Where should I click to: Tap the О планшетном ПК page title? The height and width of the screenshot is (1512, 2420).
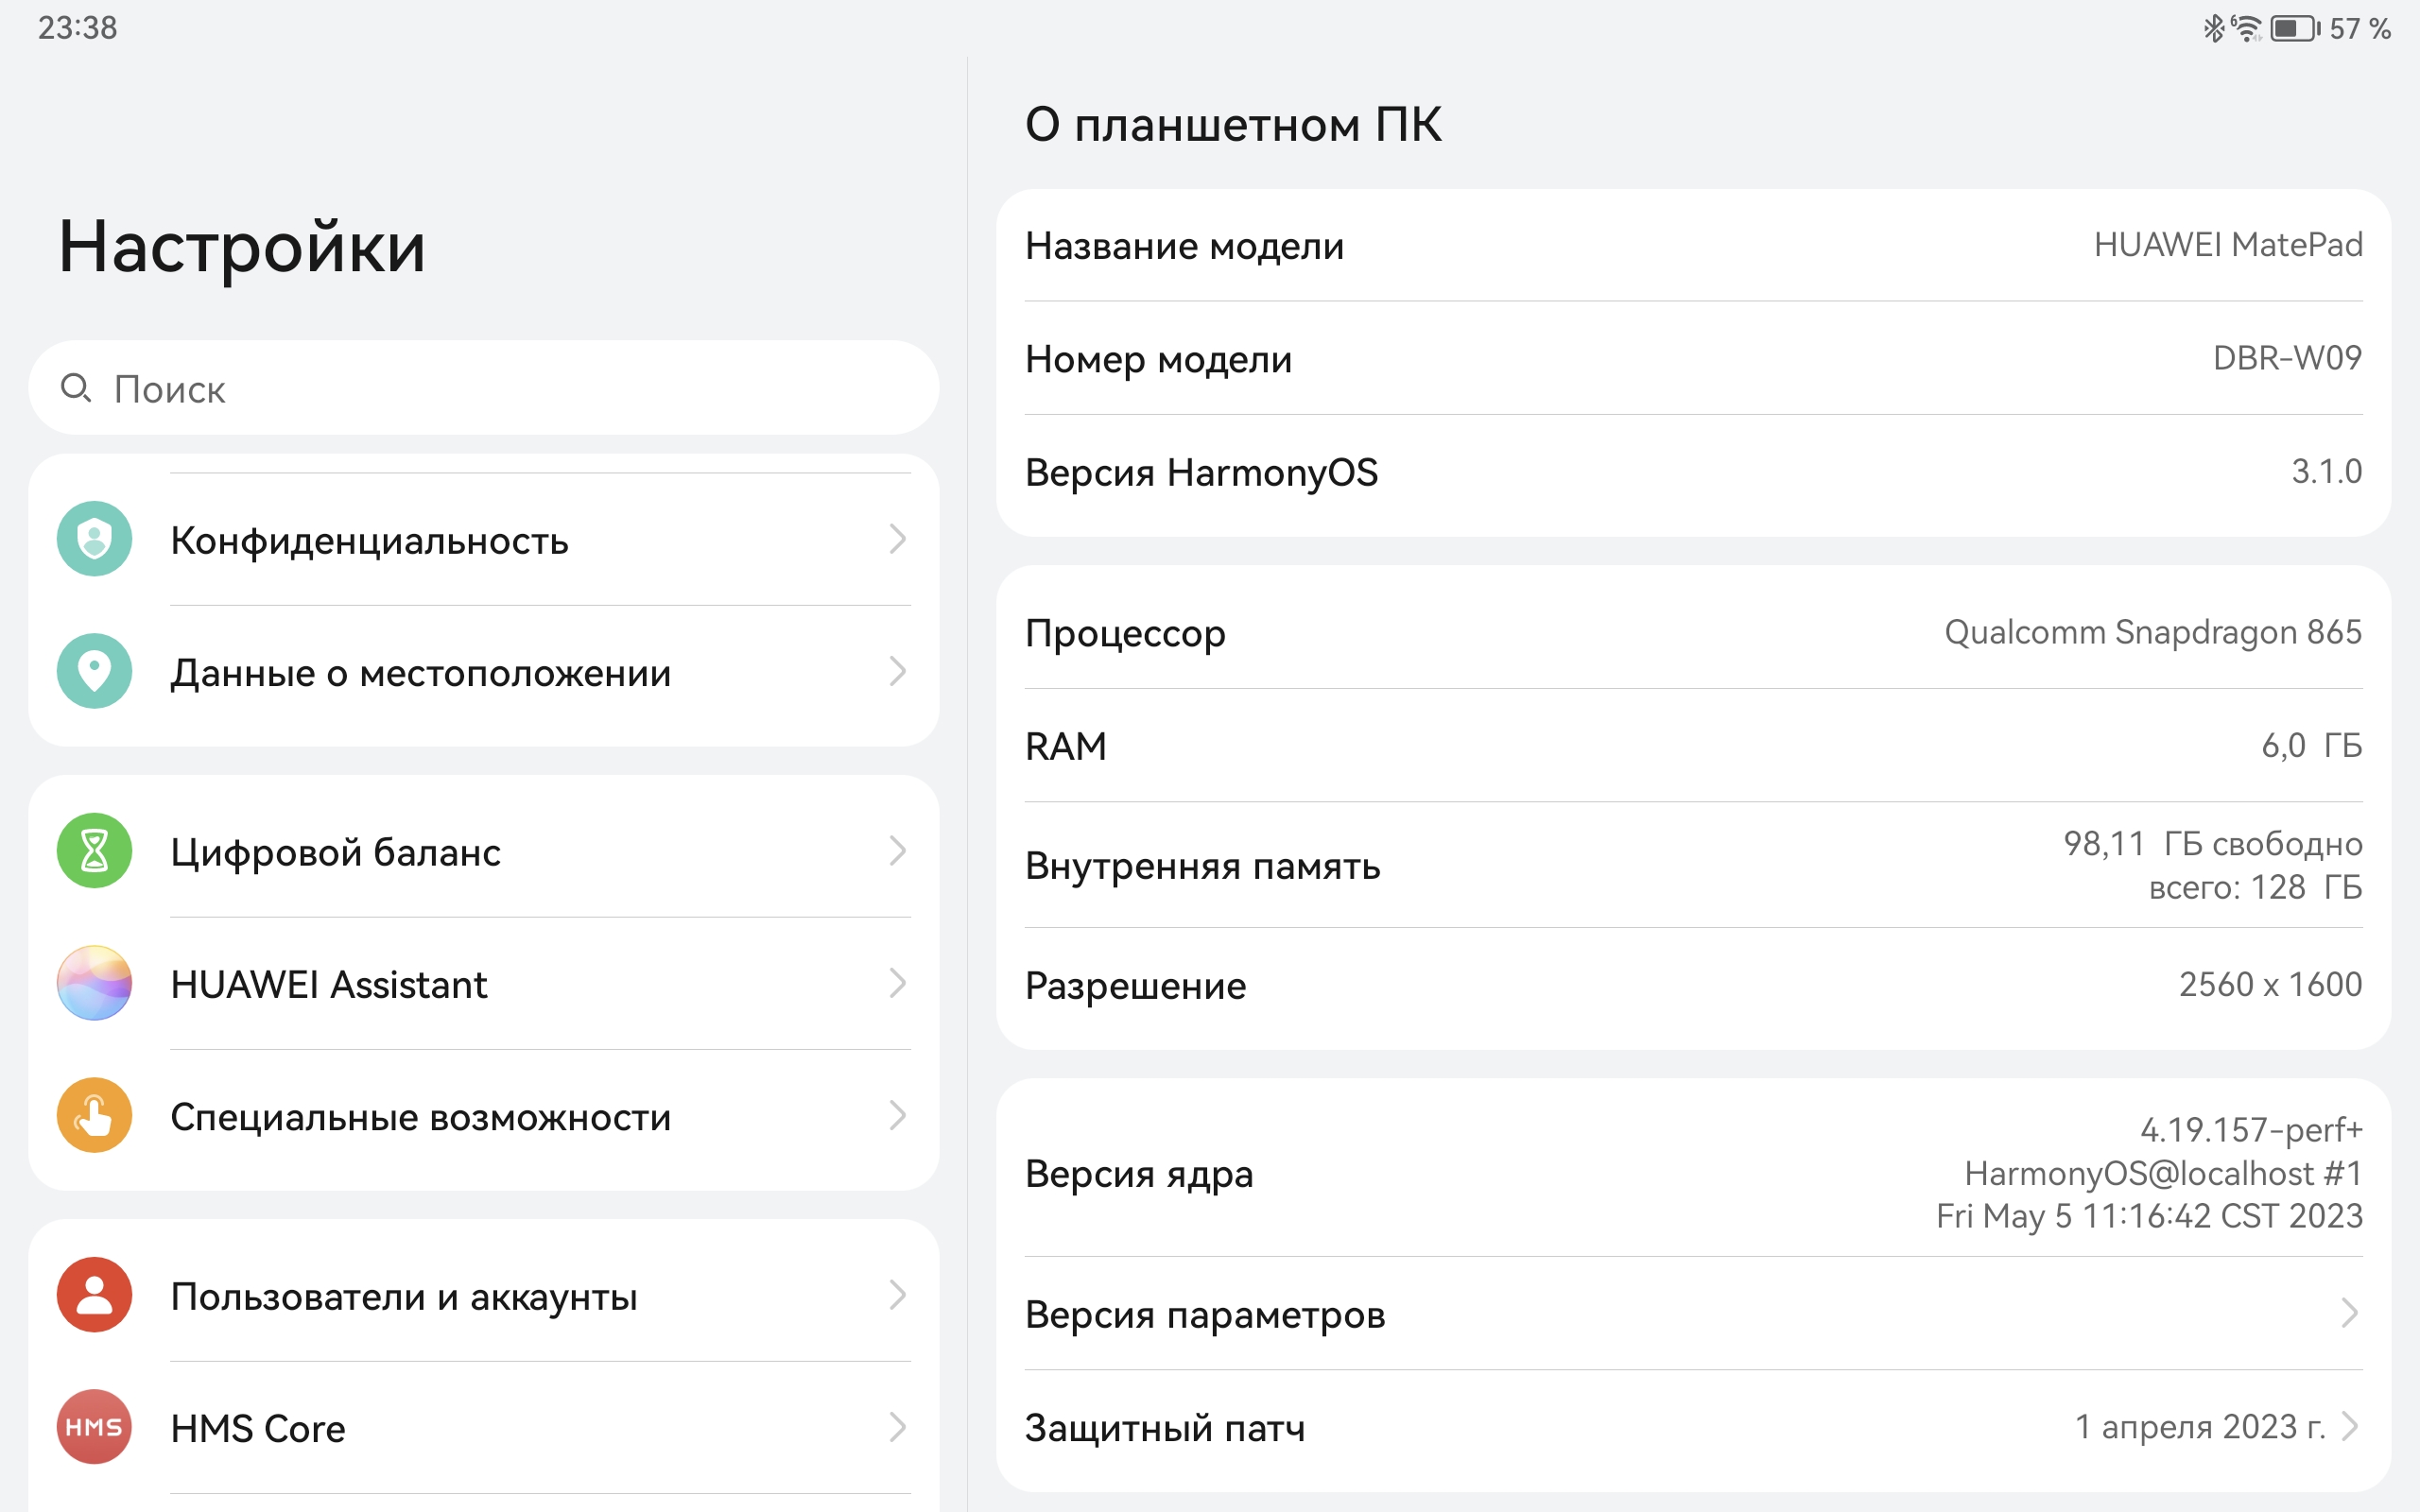click(1233, 125)
